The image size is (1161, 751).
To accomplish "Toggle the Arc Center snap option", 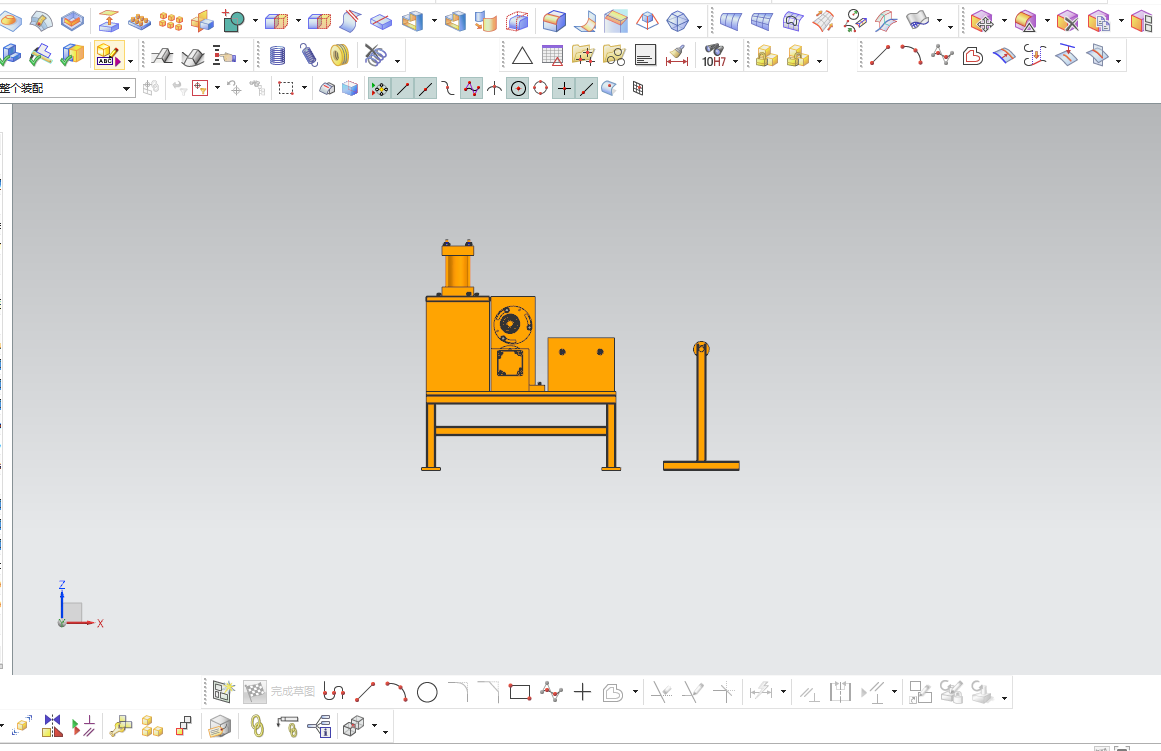I will 518,89.
